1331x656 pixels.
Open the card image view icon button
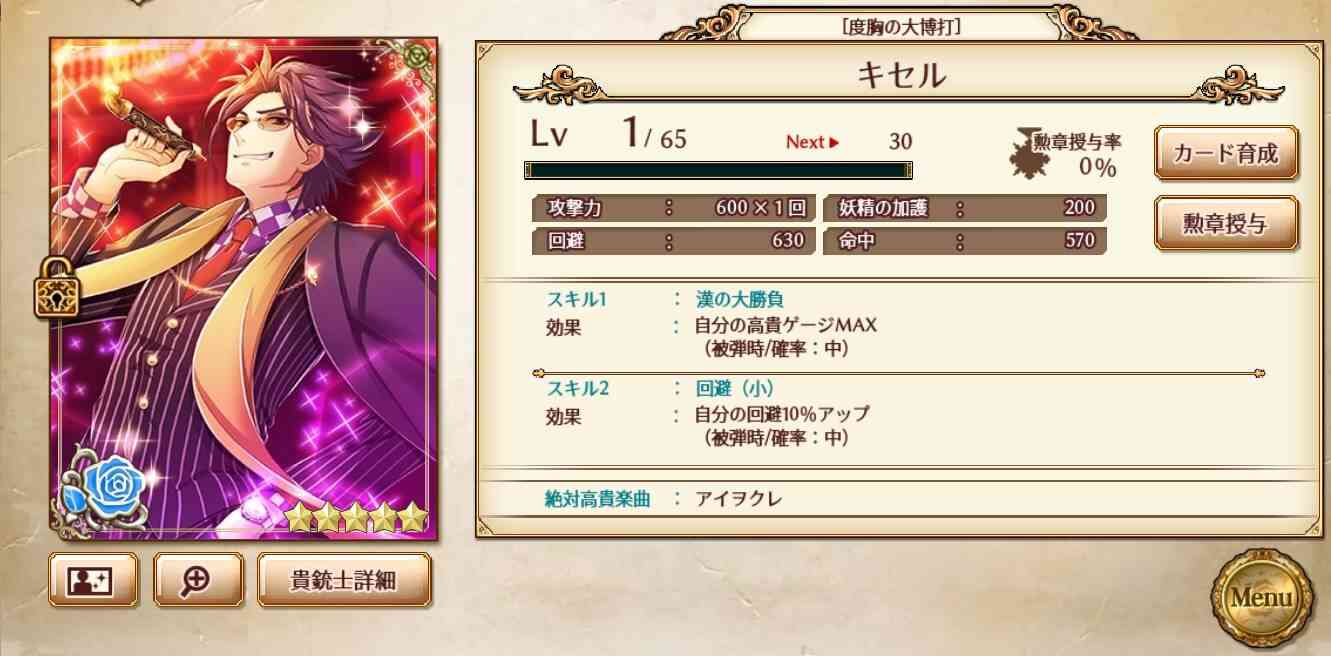94,580
